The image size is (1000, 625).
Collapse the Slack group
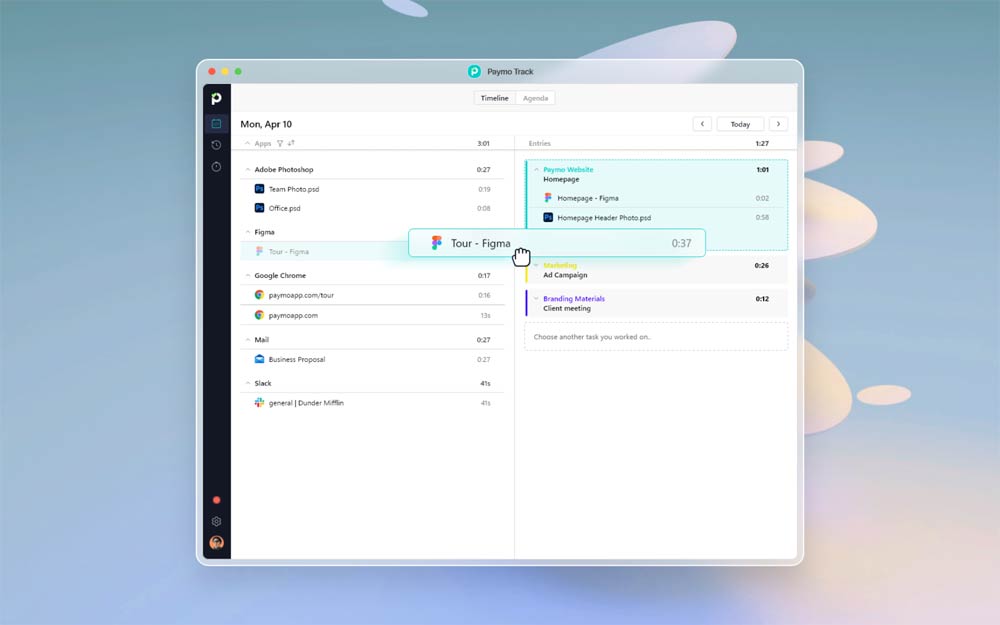pos(247,383)
